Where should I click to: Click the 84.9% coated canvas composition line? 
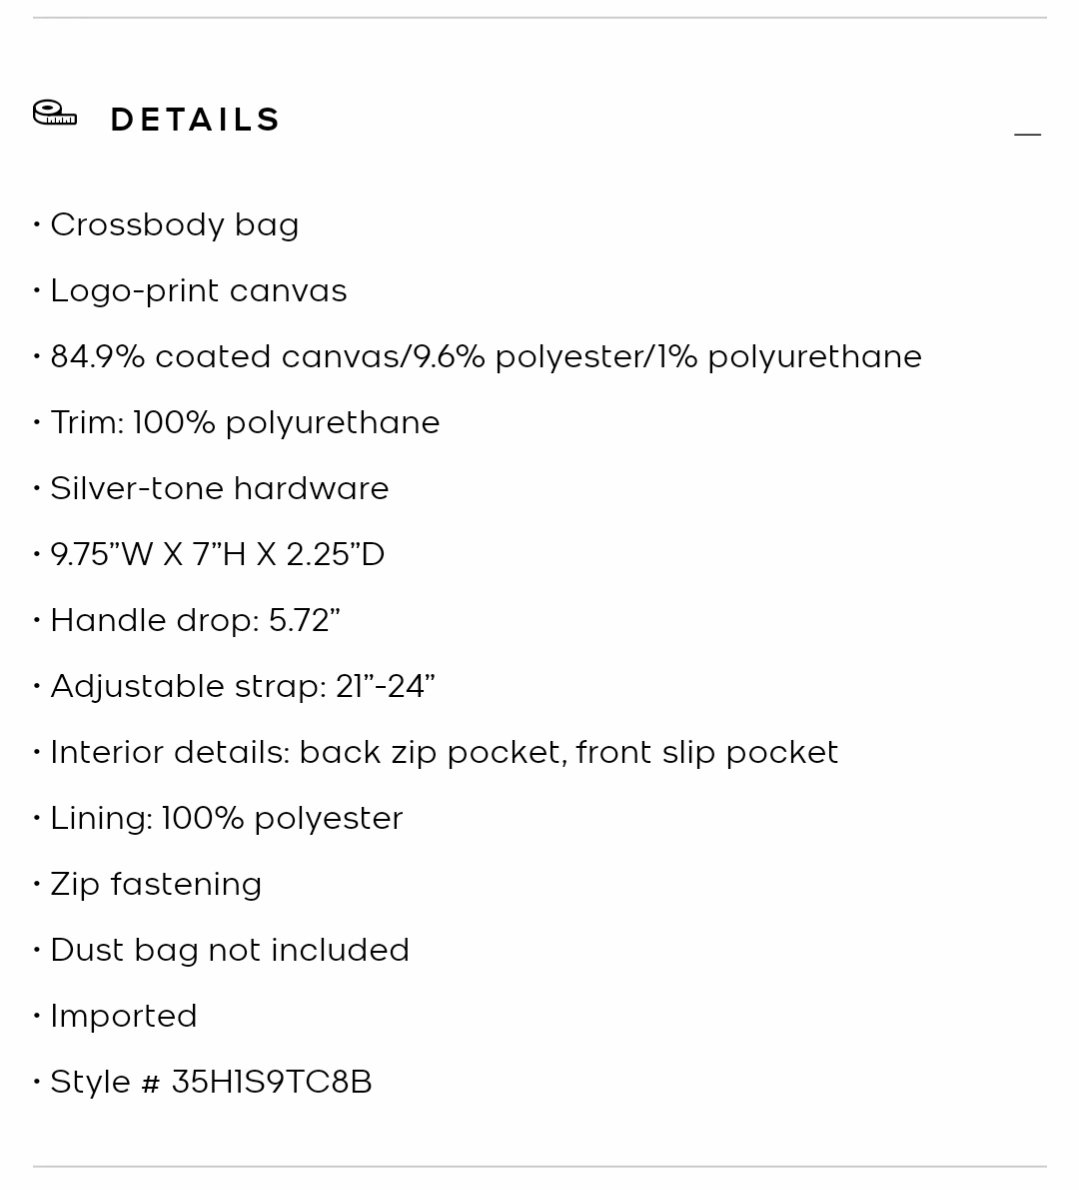486,357
